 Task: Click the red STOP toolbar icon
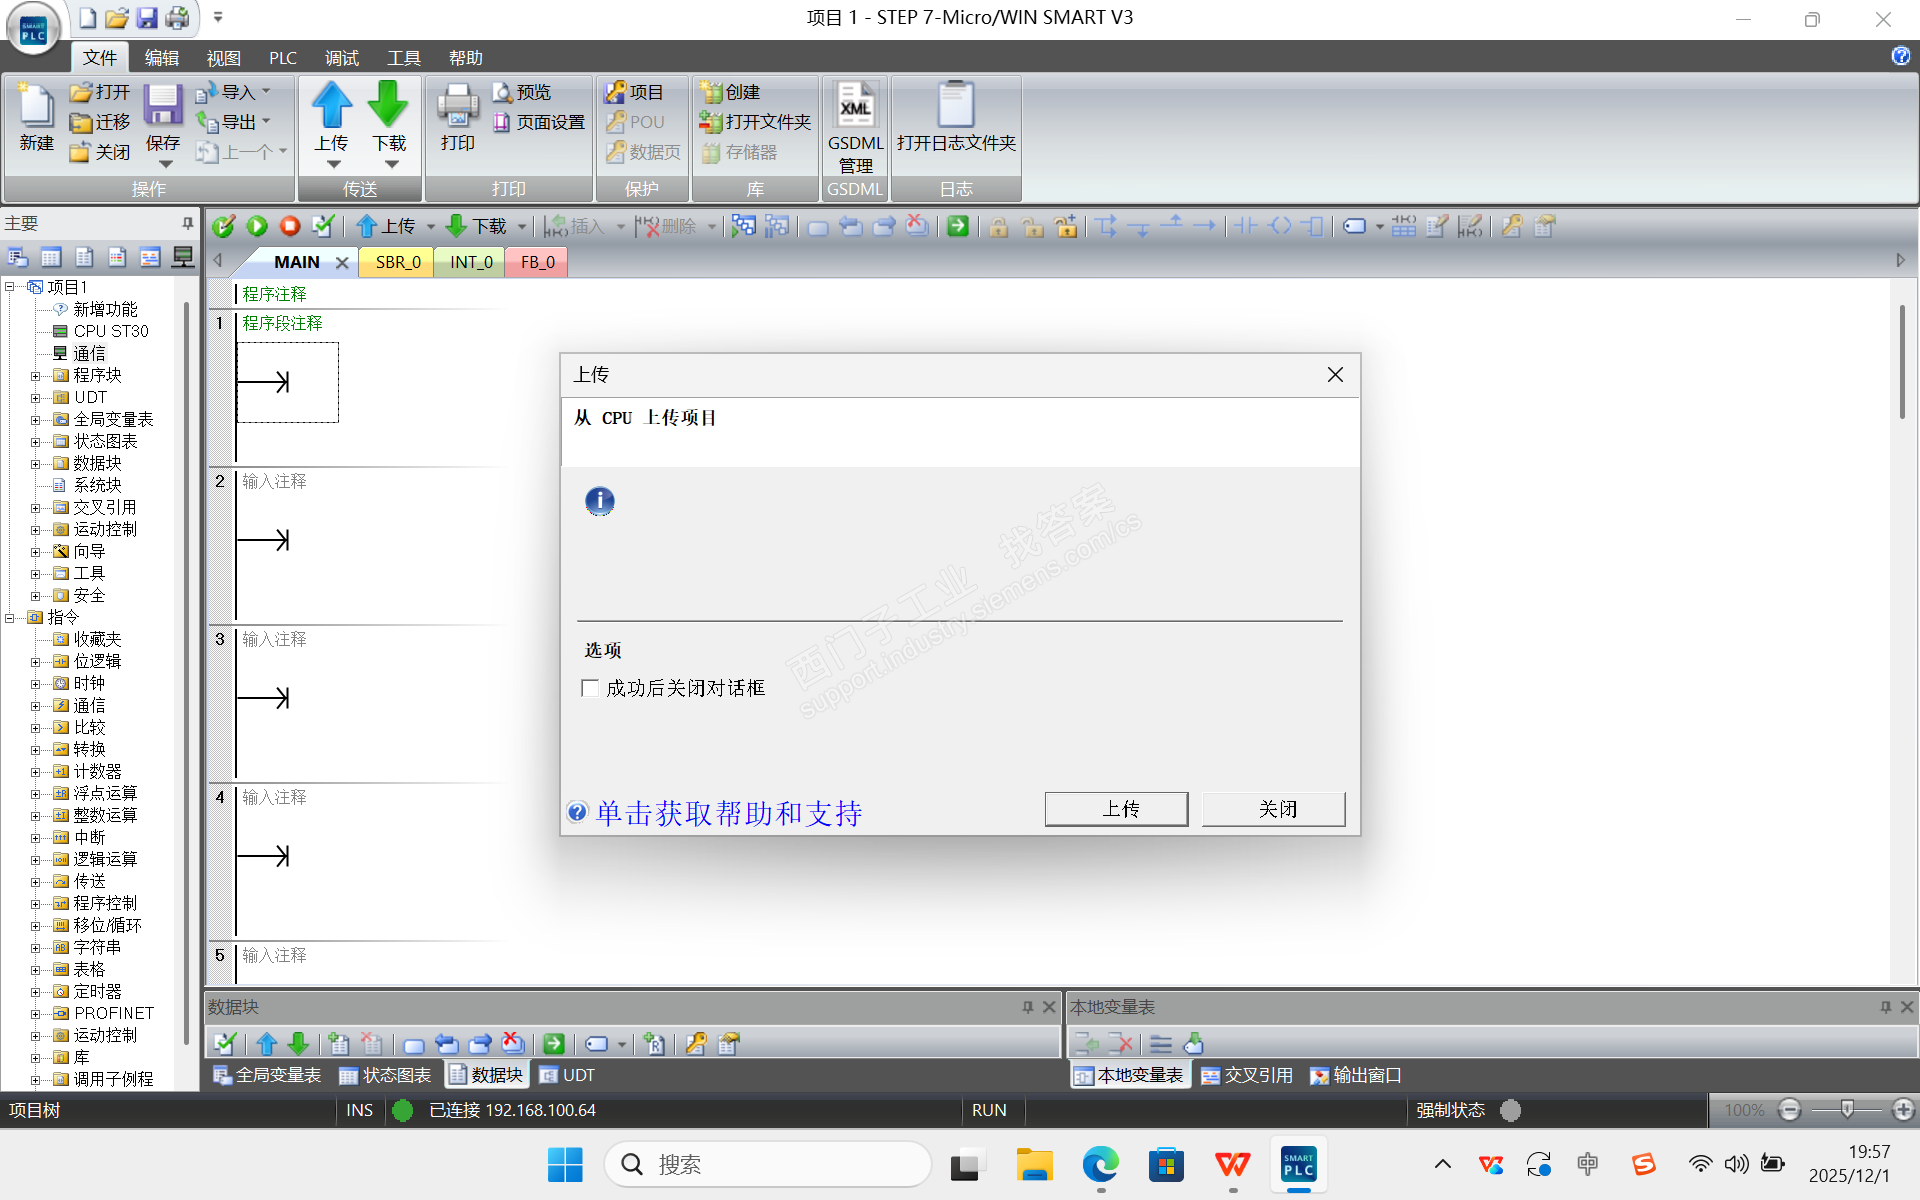(x=290, y=227)
